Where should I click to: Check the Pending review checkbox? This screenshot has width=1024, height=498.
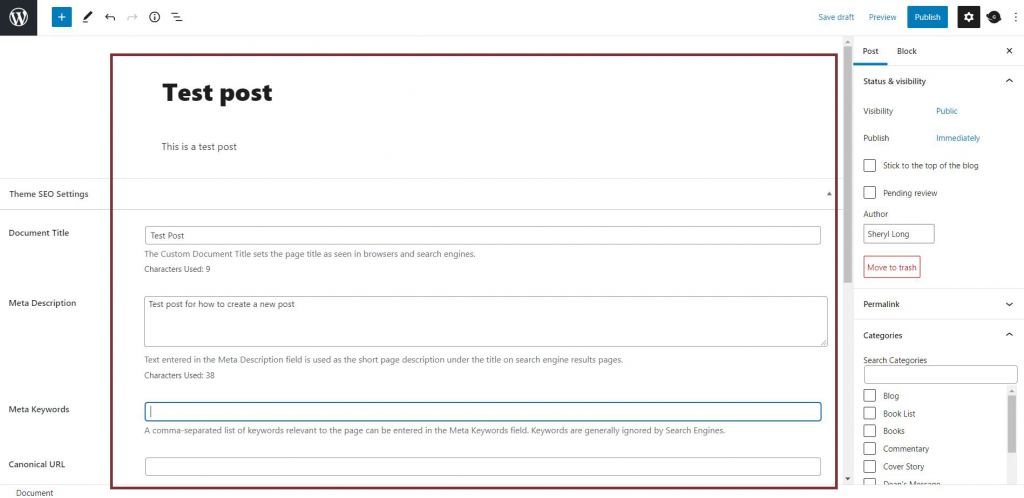[870, 192]
